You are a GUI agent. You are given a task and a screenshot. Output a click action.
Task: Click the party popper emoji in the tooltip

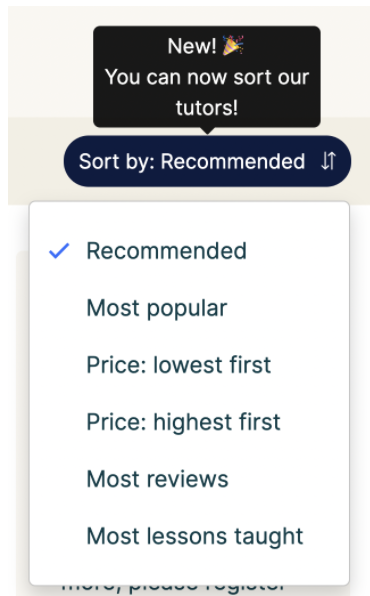[233, 45]
